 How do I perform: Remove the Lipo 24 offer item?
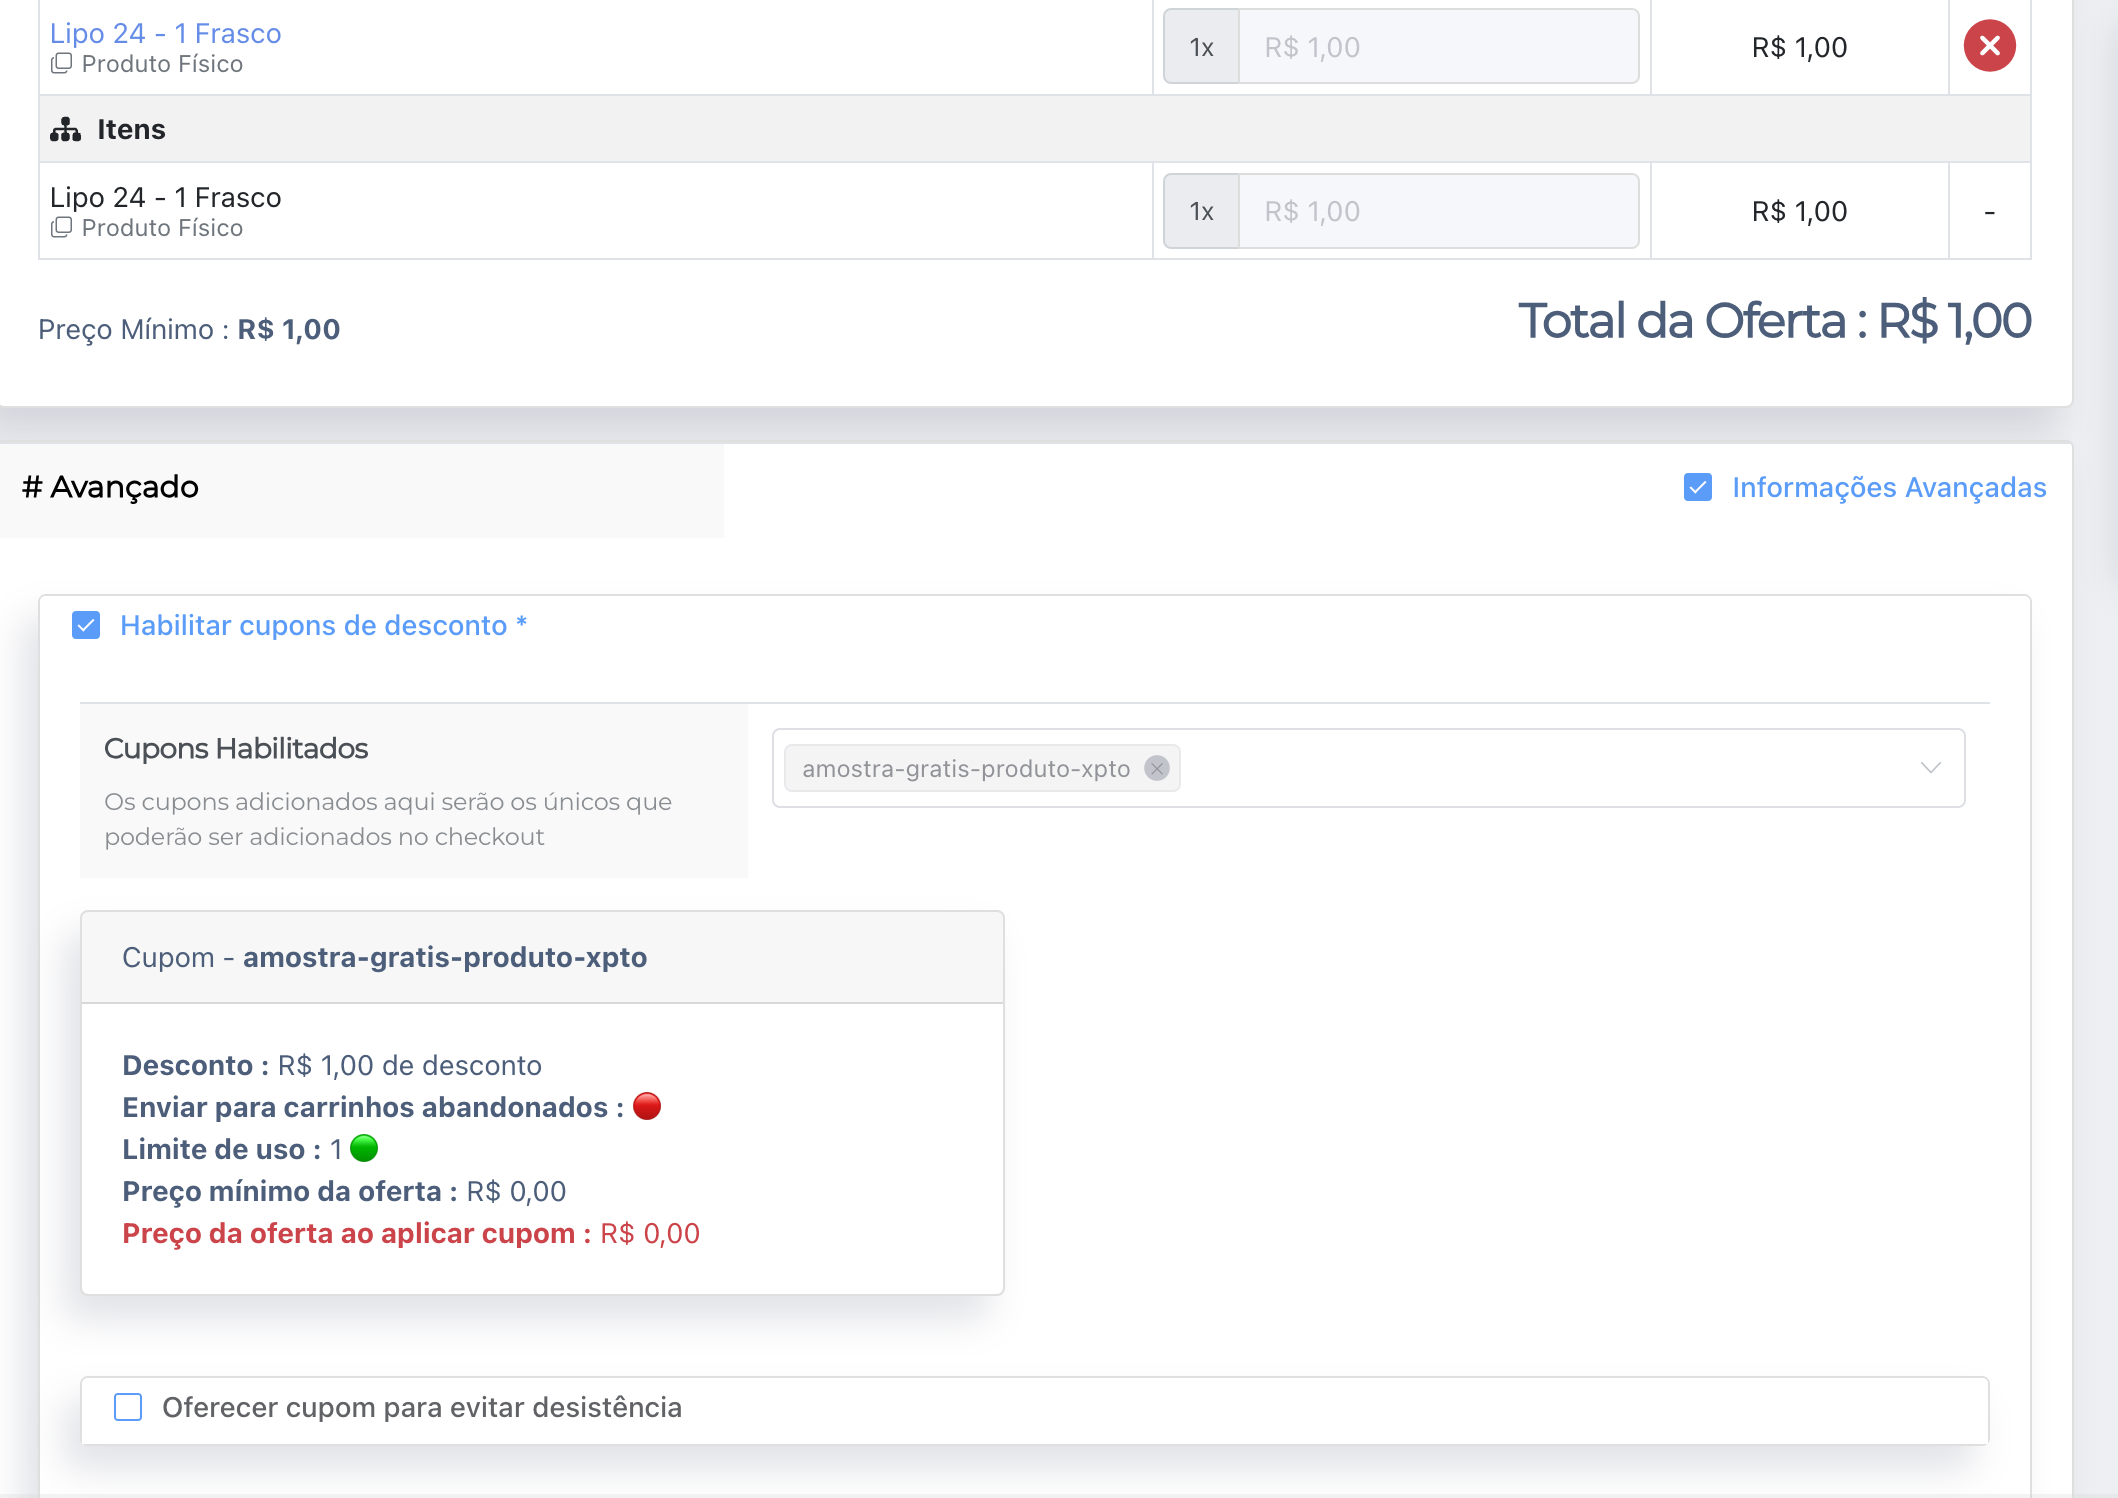pos(1988,45)
